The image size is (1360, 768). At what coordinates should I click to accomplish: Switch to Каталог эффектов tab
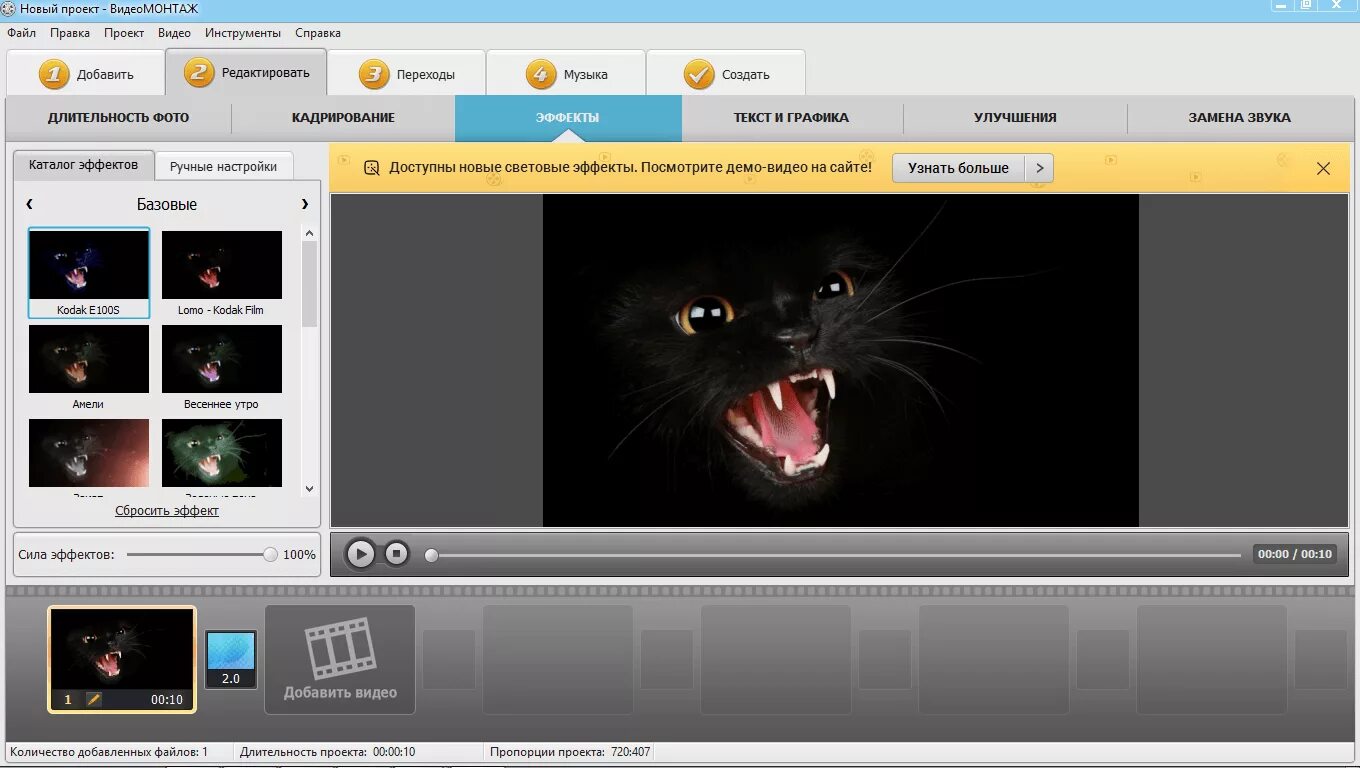[x=83, y=165]
